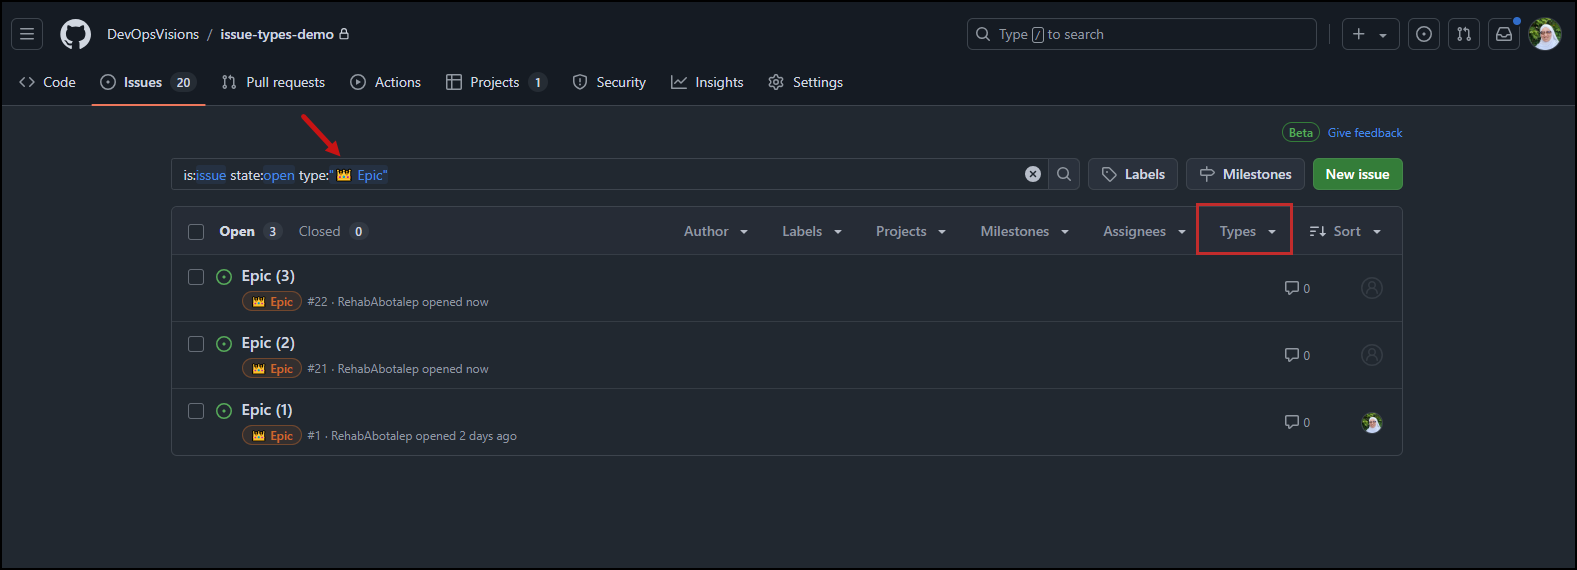
Task: Open the hamburger navigation menu
Action: point(27,34)
